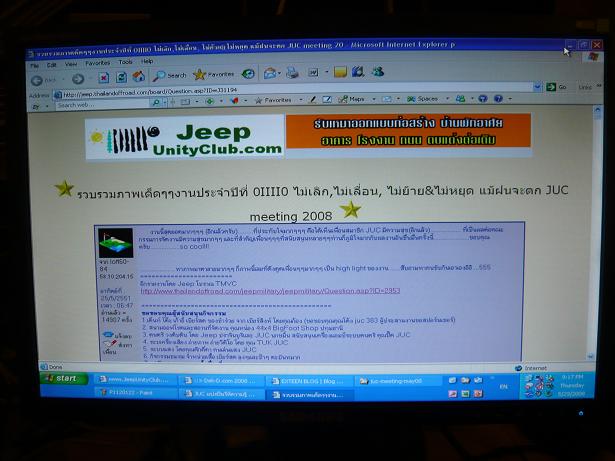Click the Stop loading icon
The width and height of the screenshot is (615, 461).
[102, 77]
